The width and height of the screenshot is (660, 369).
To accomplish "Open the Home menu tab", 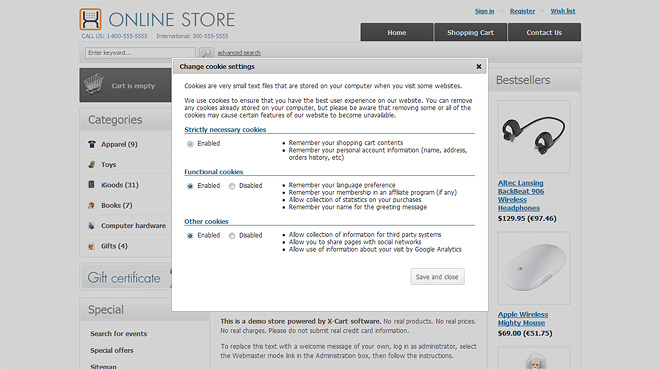I will tap(397, 32).
